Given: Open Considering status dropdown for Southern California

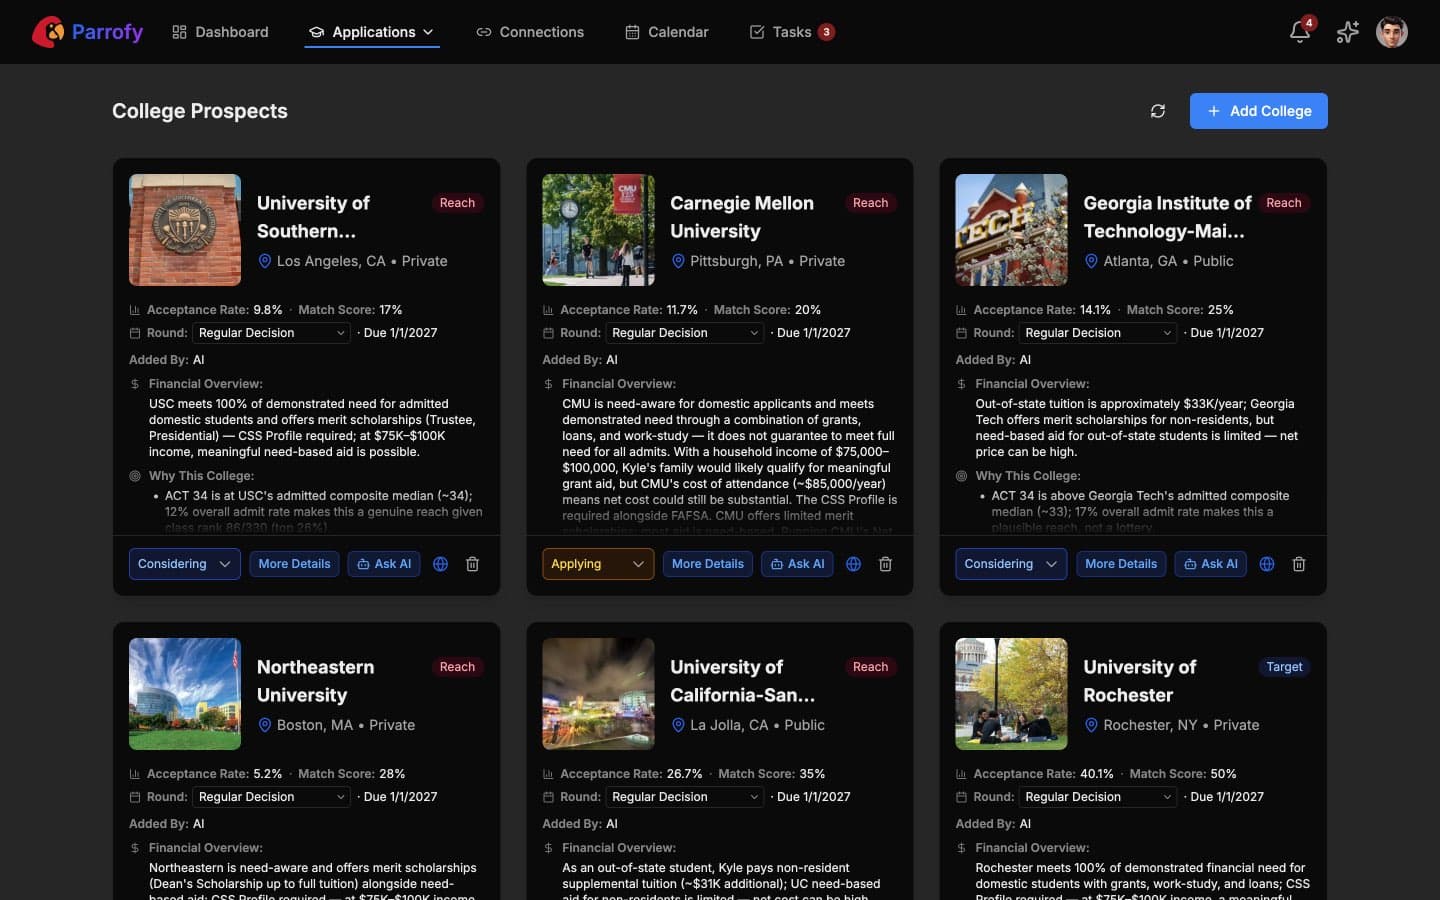Looking at the screenshot, I should coord(185,564).
